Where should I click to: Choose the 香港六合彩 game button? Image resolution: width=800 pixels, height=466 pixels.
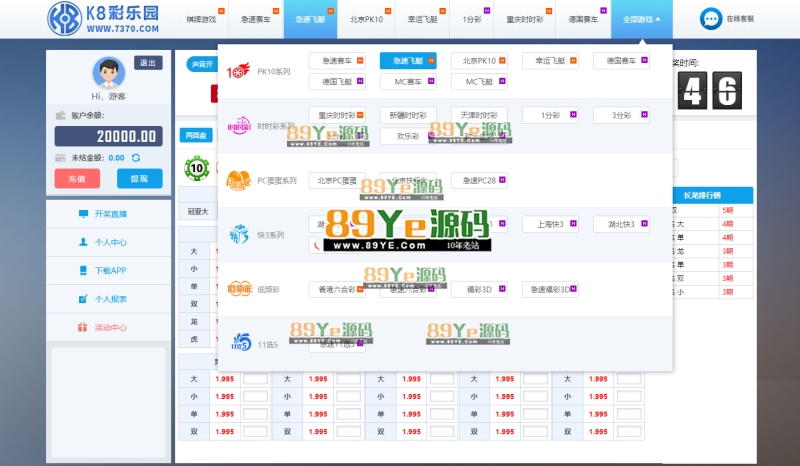tap(337, 289)
